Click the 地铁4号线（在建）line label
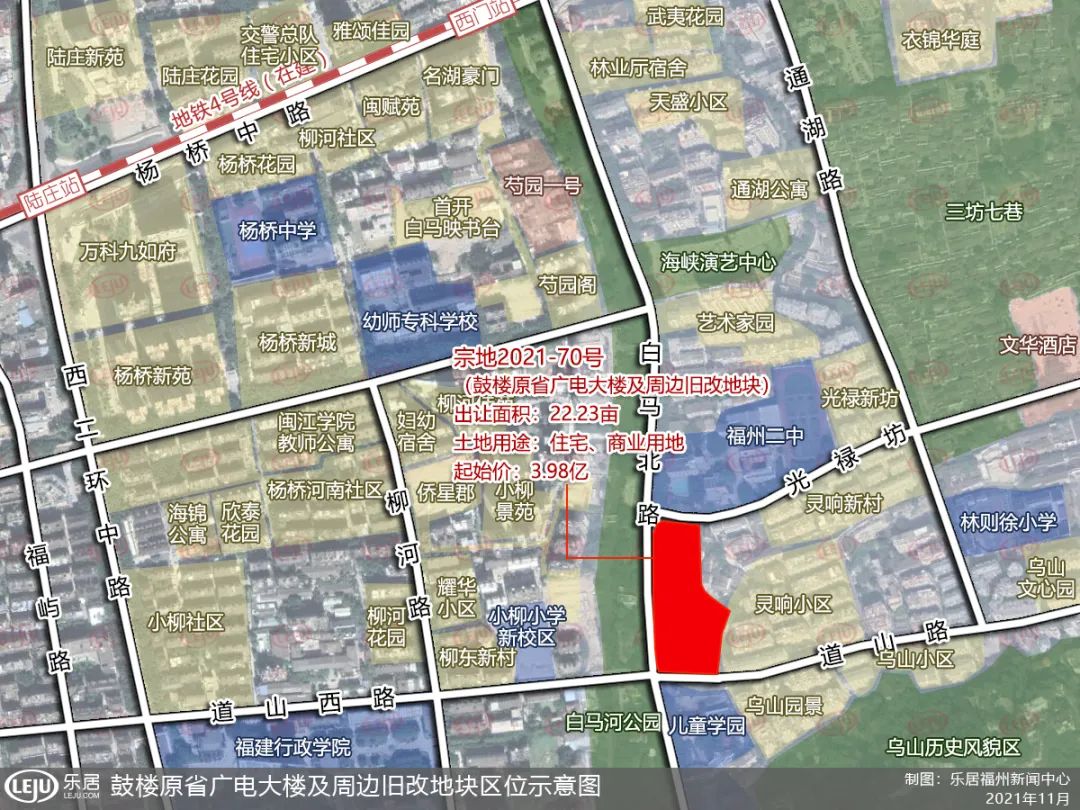Viewport: 1080px width, 810px height. click(x=249, y=91)
